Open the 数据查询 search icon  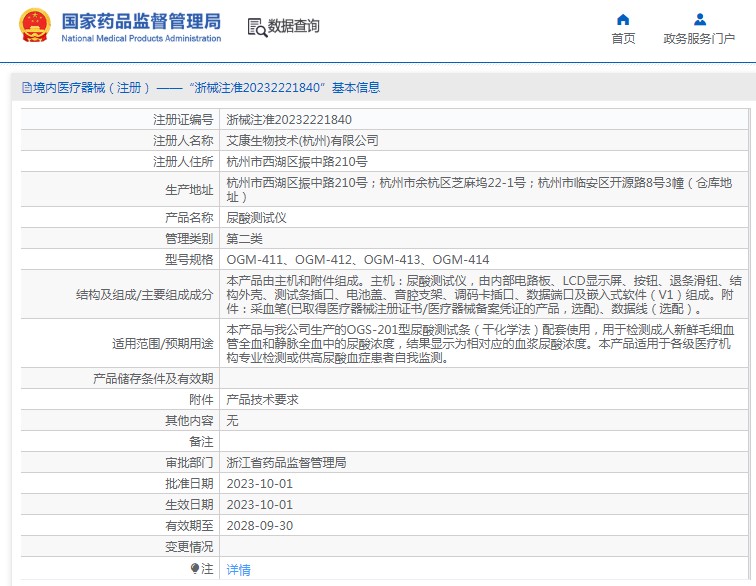[x=257, y=27]
